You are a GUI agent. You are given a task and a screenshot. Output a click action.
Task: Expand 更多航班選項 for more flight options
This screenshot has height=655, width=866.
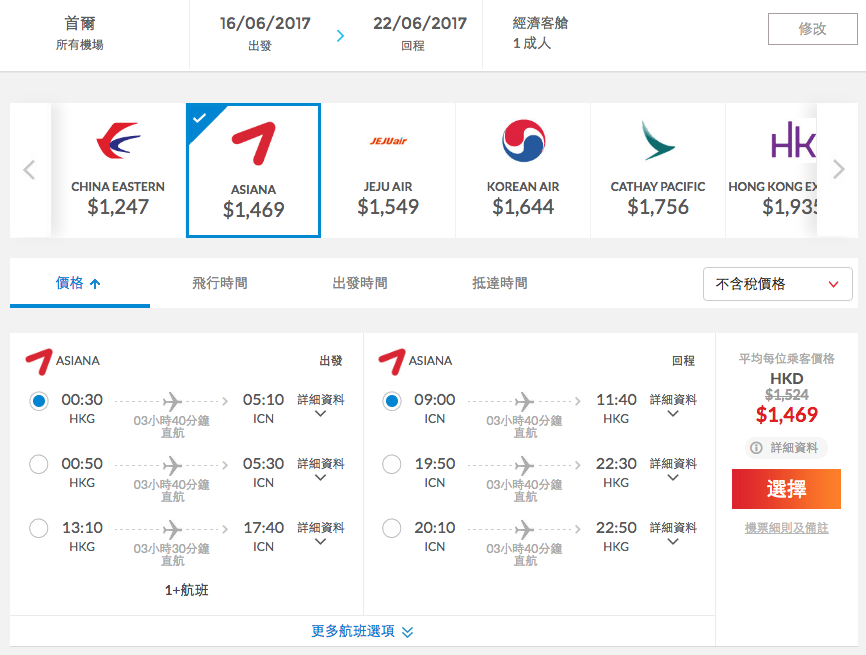pyautogui.click(x=362, y=631)
